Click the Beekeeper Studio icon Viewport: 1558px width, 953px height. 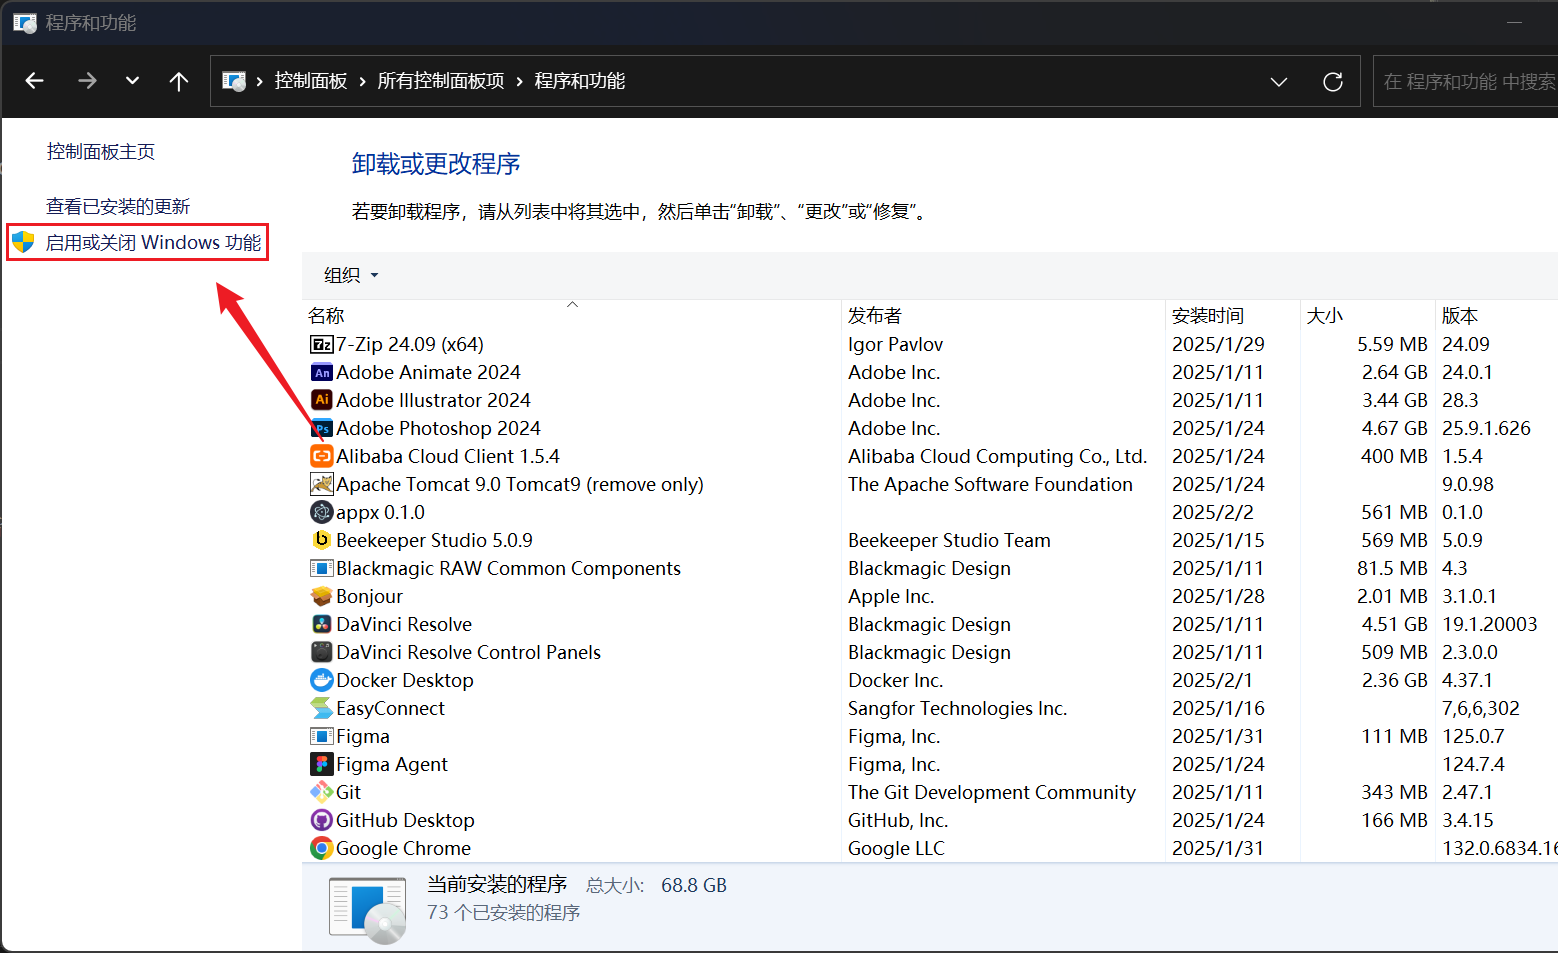point(321,541)
